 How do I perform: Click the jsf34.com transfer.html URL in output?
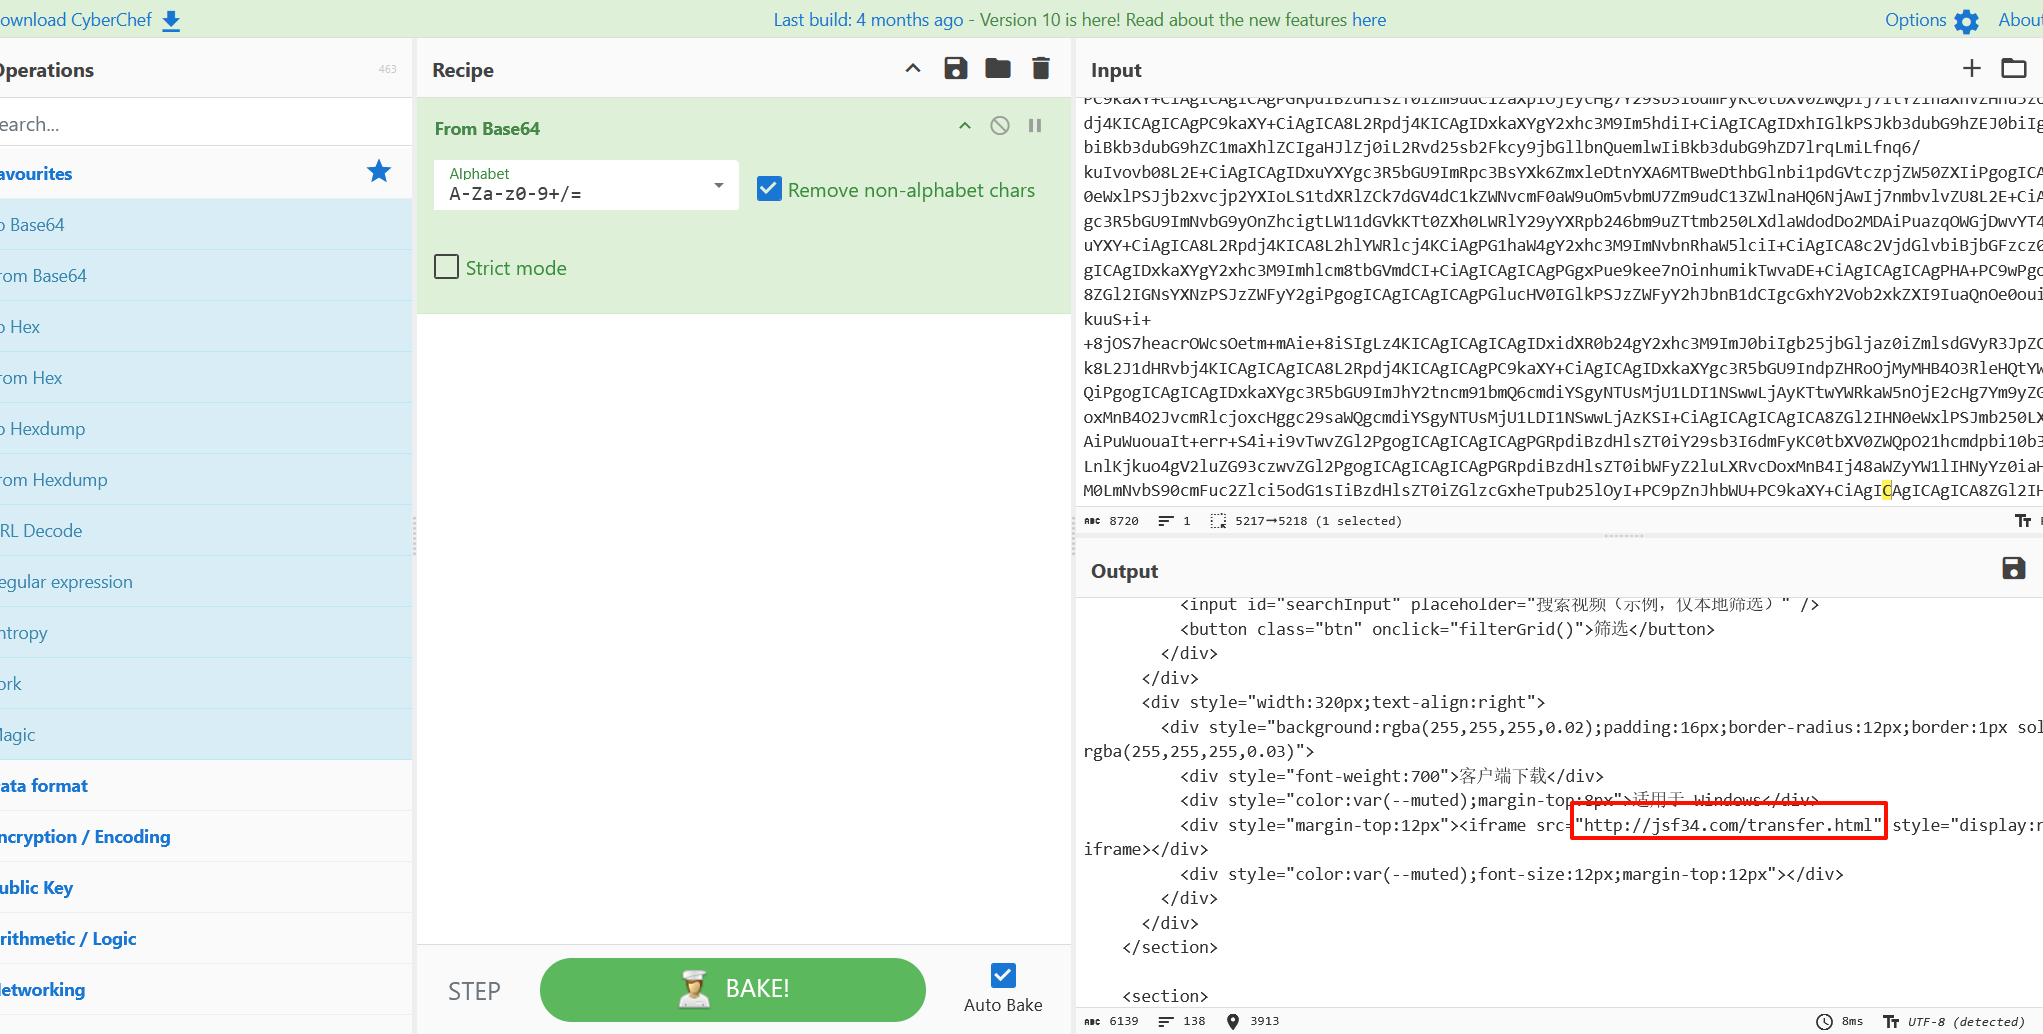click(1728, 825)
